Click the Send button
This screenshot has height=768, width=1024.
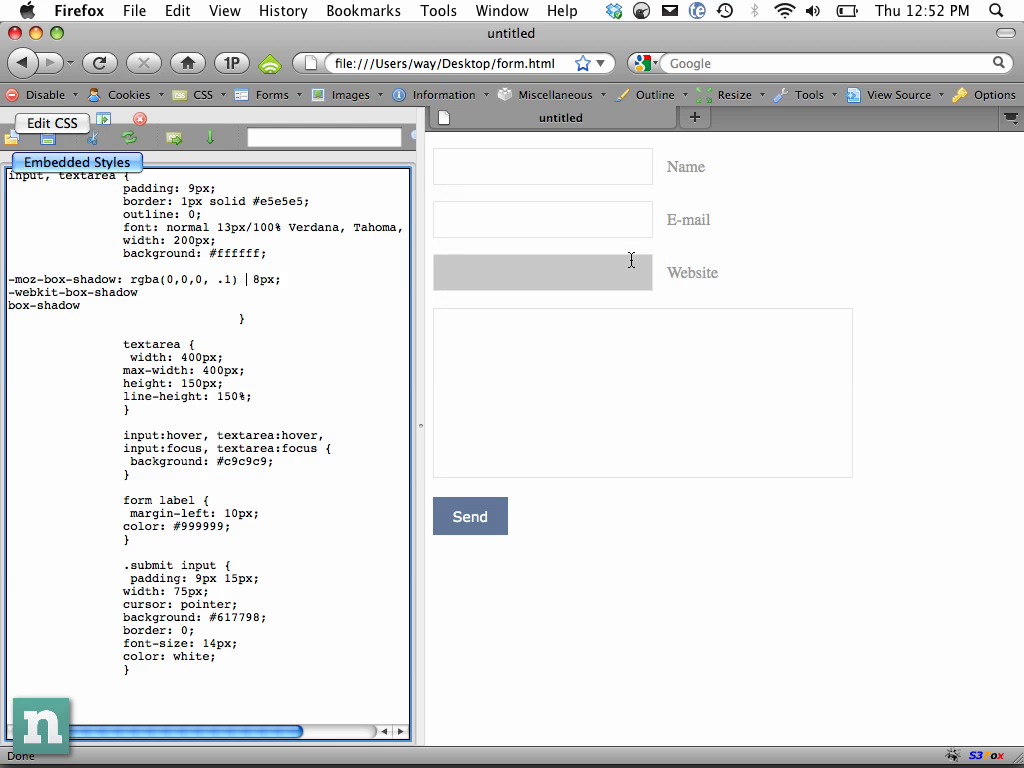coord(470,516)
